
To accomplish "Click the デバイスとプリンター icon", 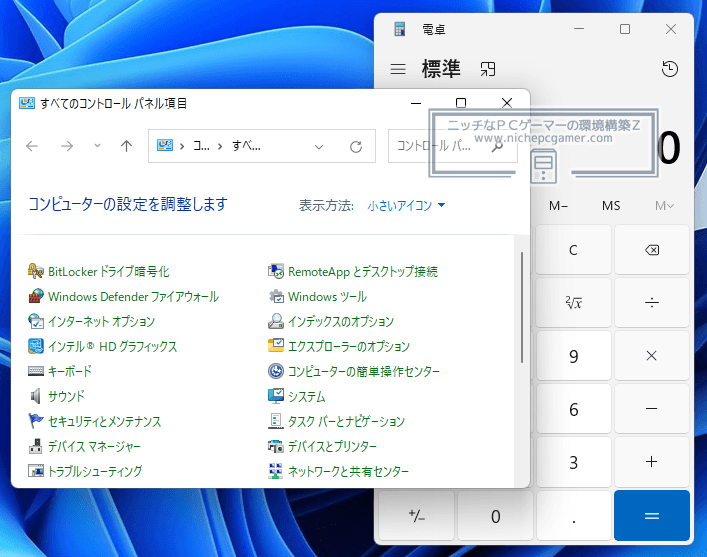I will tap(275, 446).
